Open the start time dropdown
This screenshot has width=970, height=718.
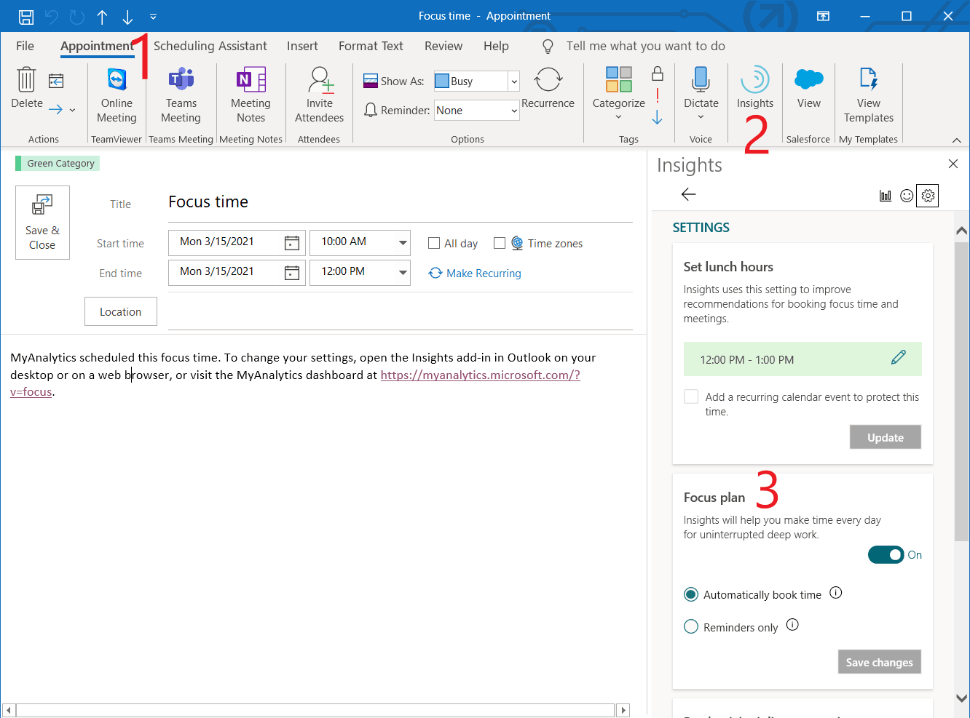(x=404, y=242)
